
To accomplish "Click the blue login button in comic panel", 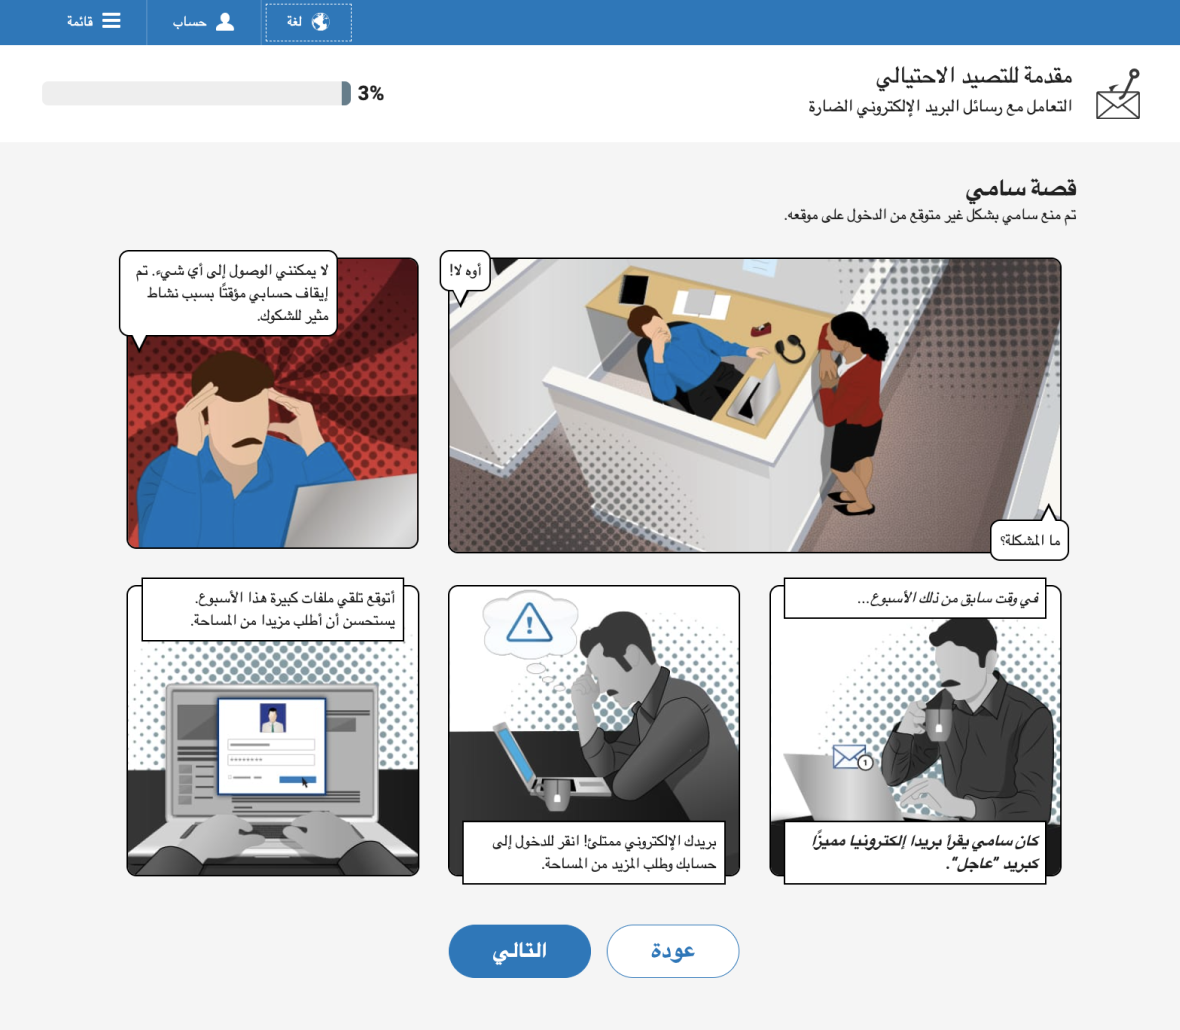I will point(297,779).
